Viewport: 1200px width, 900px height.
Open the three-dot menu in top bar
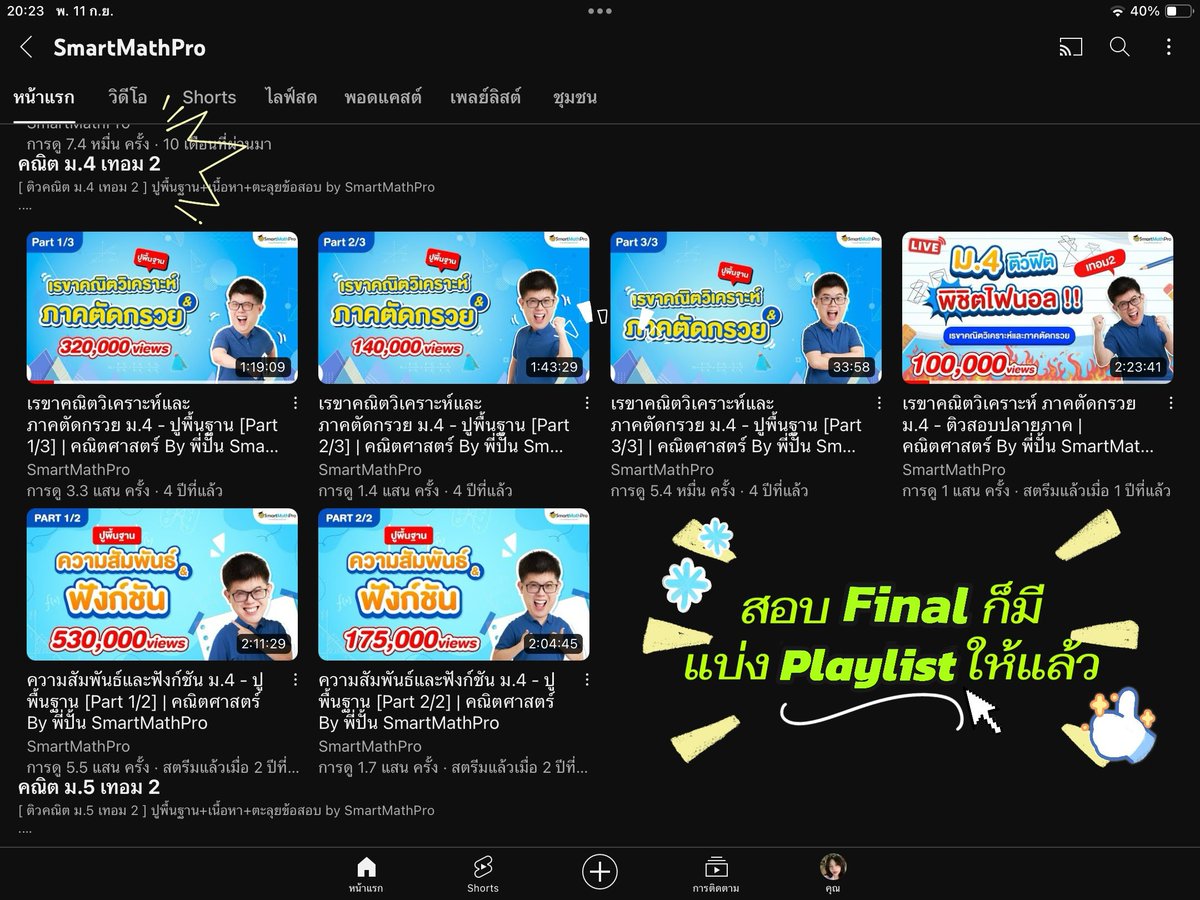click(x=1169, y=47)
